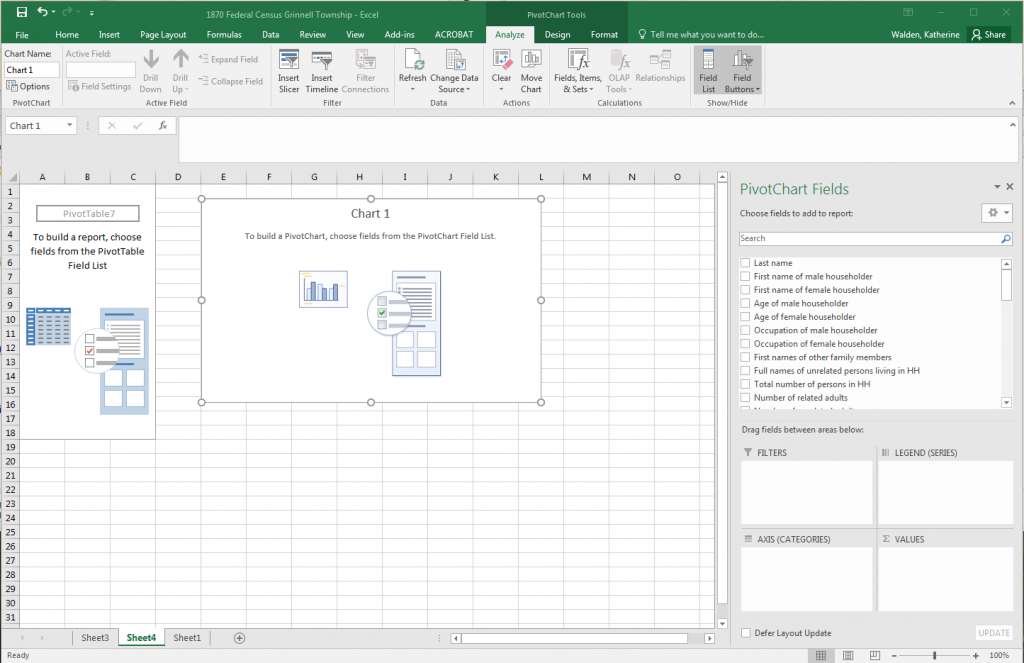Adjust the zoom level slider
The image size is (1024, 663).
click(934, 655)
